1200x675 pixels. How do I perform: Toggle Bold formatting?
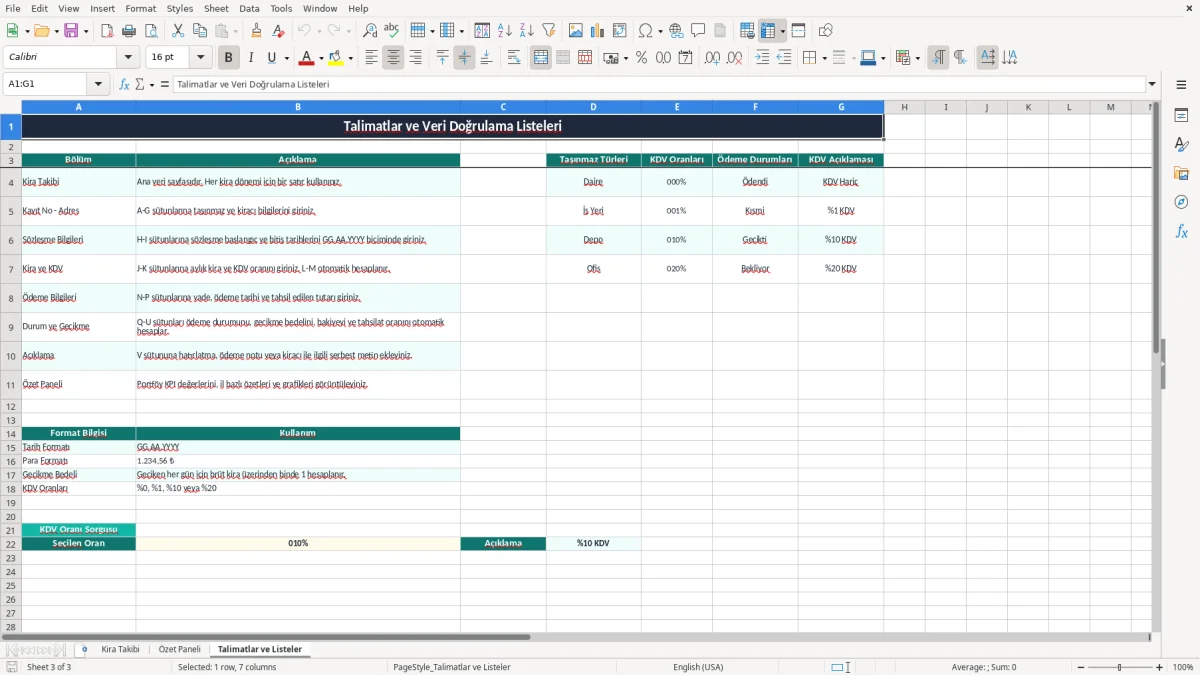point(229,58)
